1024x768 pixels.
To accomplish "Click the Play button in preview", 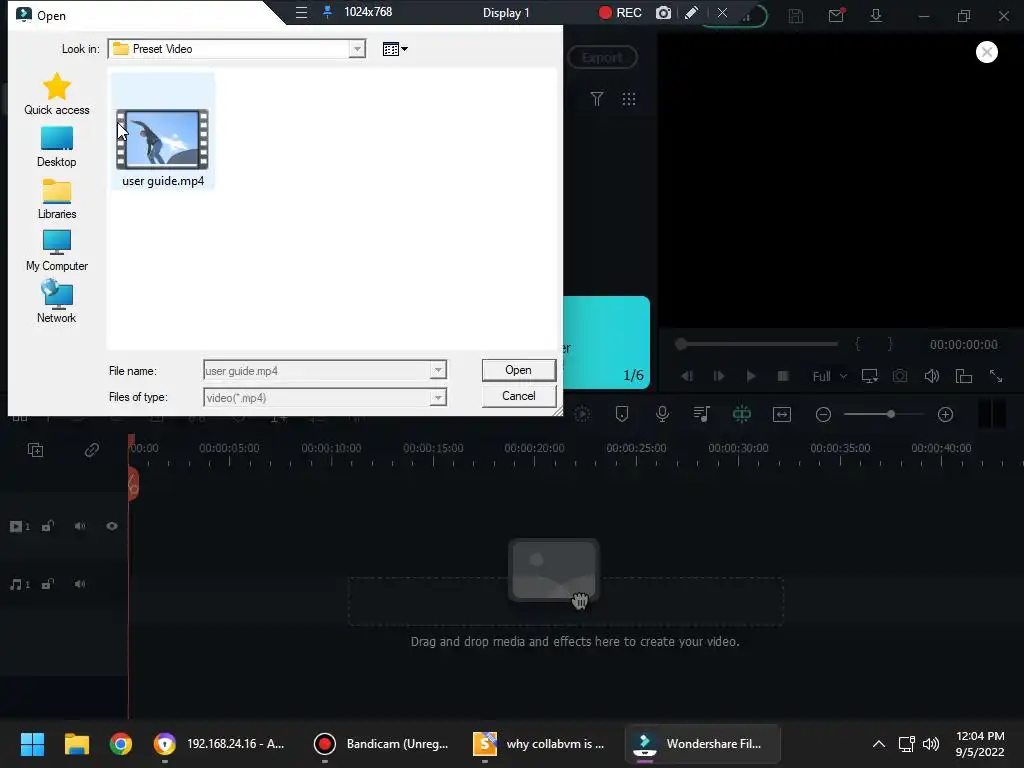I will (x=751, y=376).
